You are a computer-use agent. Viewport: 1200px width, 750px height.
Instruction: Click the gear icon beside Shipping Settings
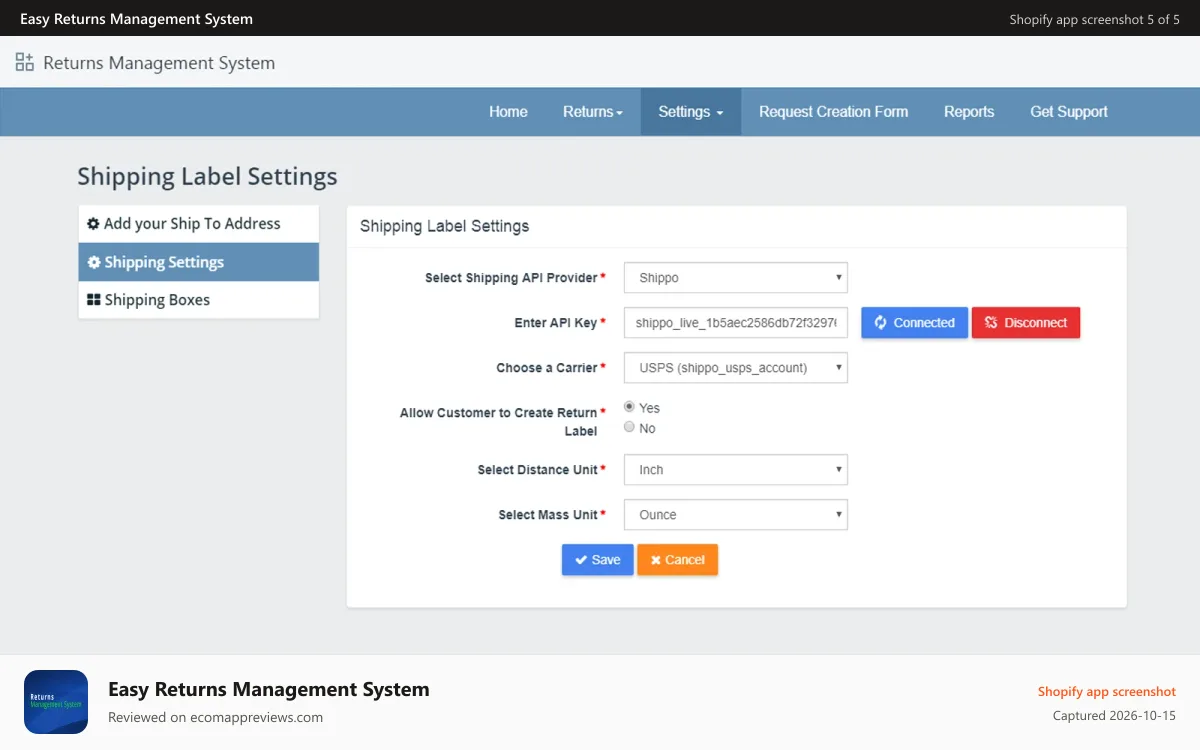94,262
